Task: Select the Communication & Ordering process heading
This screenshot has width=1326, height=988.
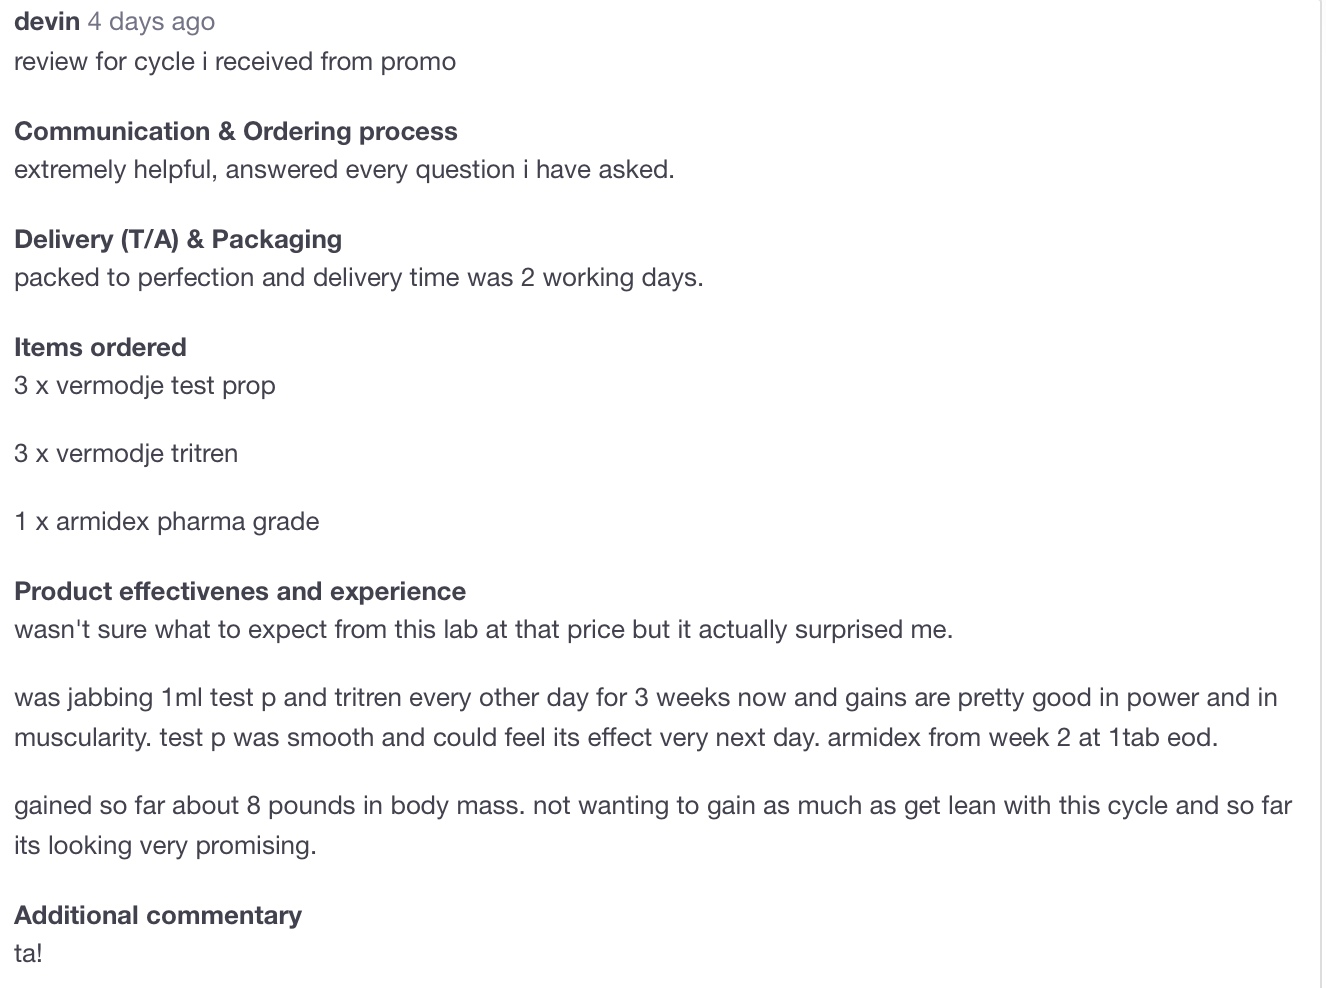Action: point(236,131)
